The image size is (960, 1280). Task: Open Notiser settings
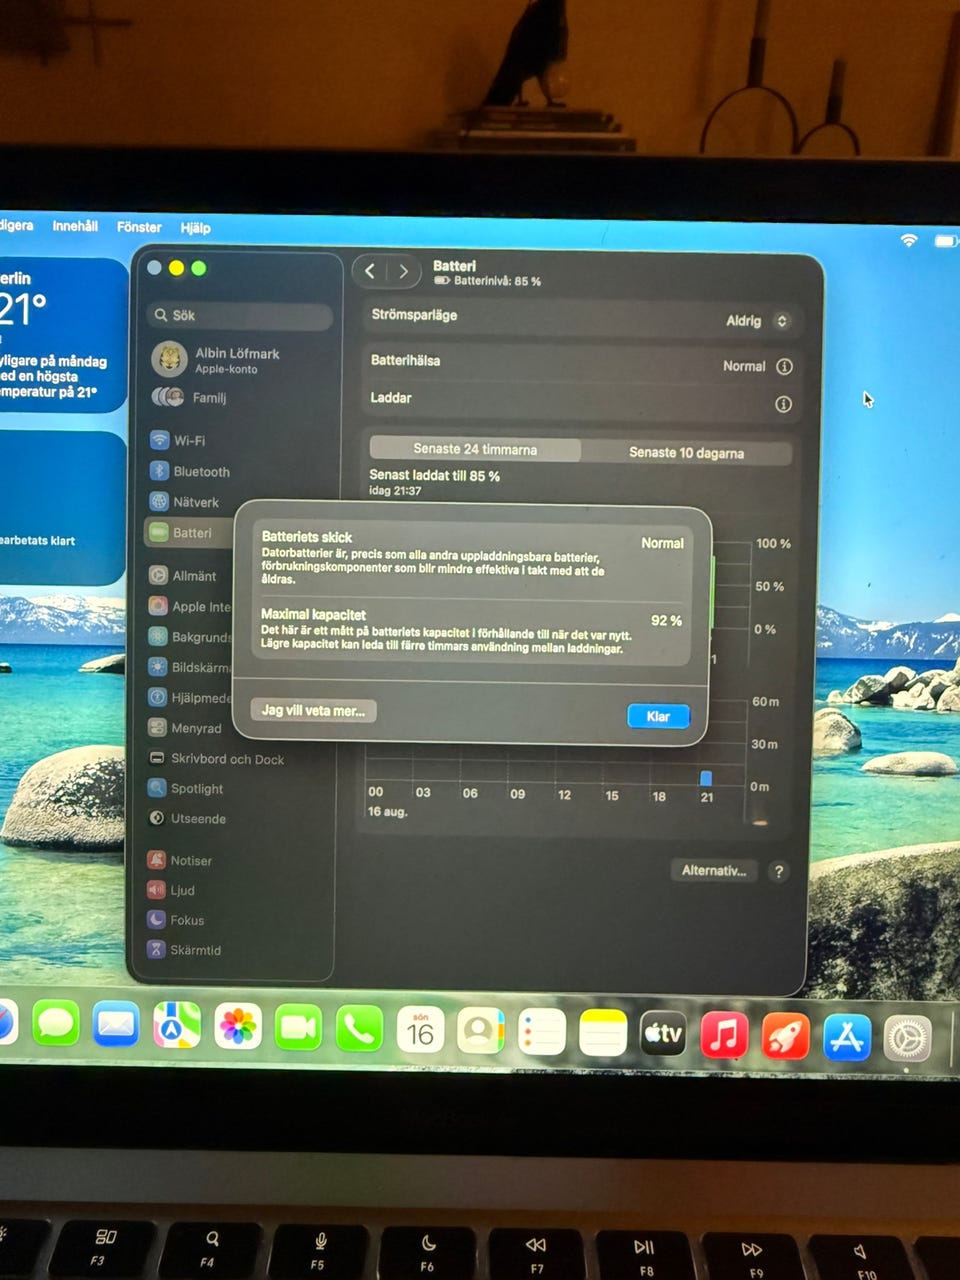[x=180, y=860]
